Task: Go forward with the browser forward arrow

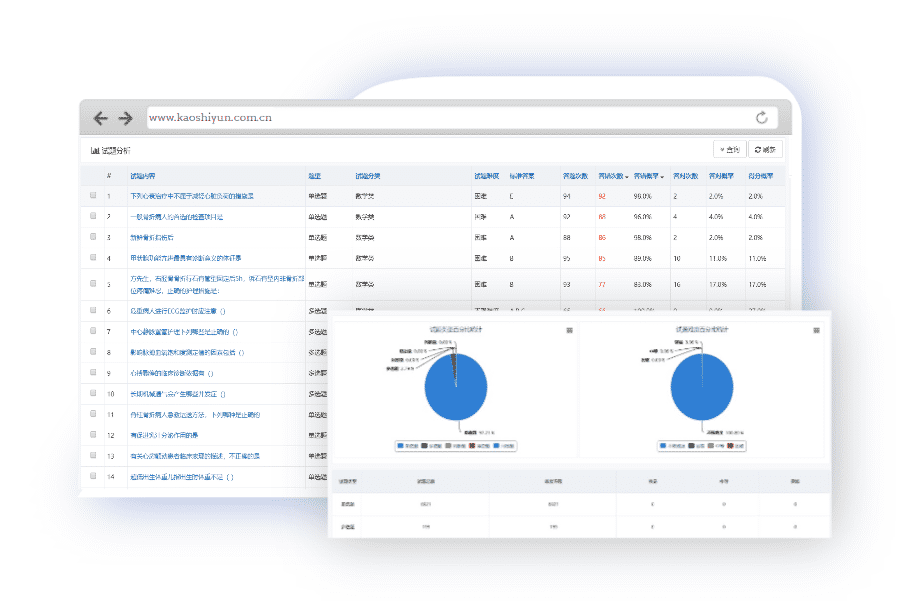Action: point(126,119)
